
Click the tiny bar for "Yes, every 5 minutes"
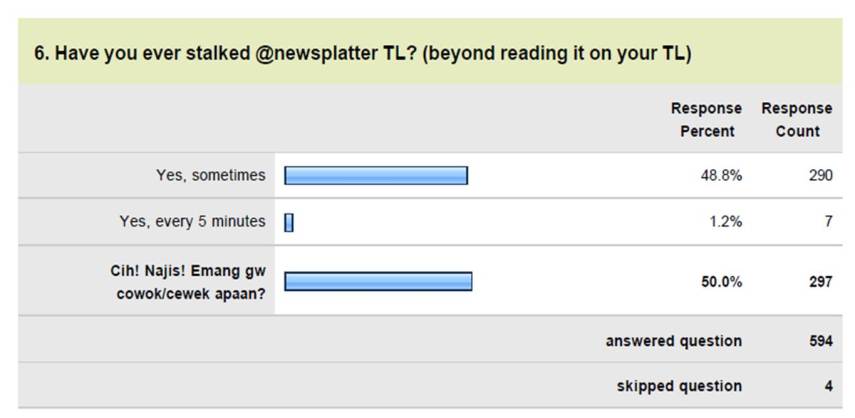click(289, 223)
